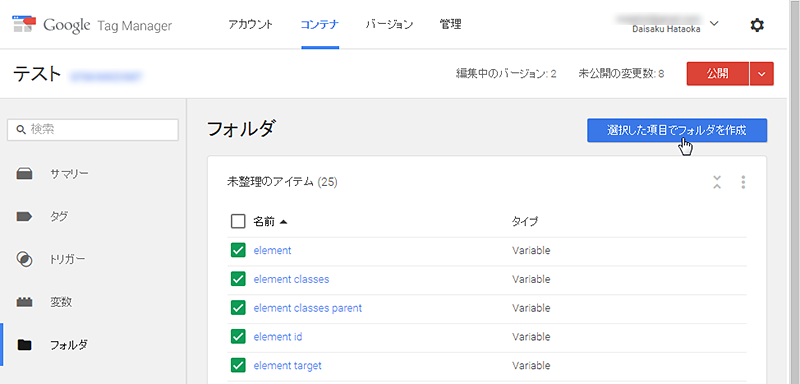Image resolution: width=800 pixels, height=384 pixels.
Task: Click the search magnifier icon
Action: pyautogui.click(x=21, y=130)
